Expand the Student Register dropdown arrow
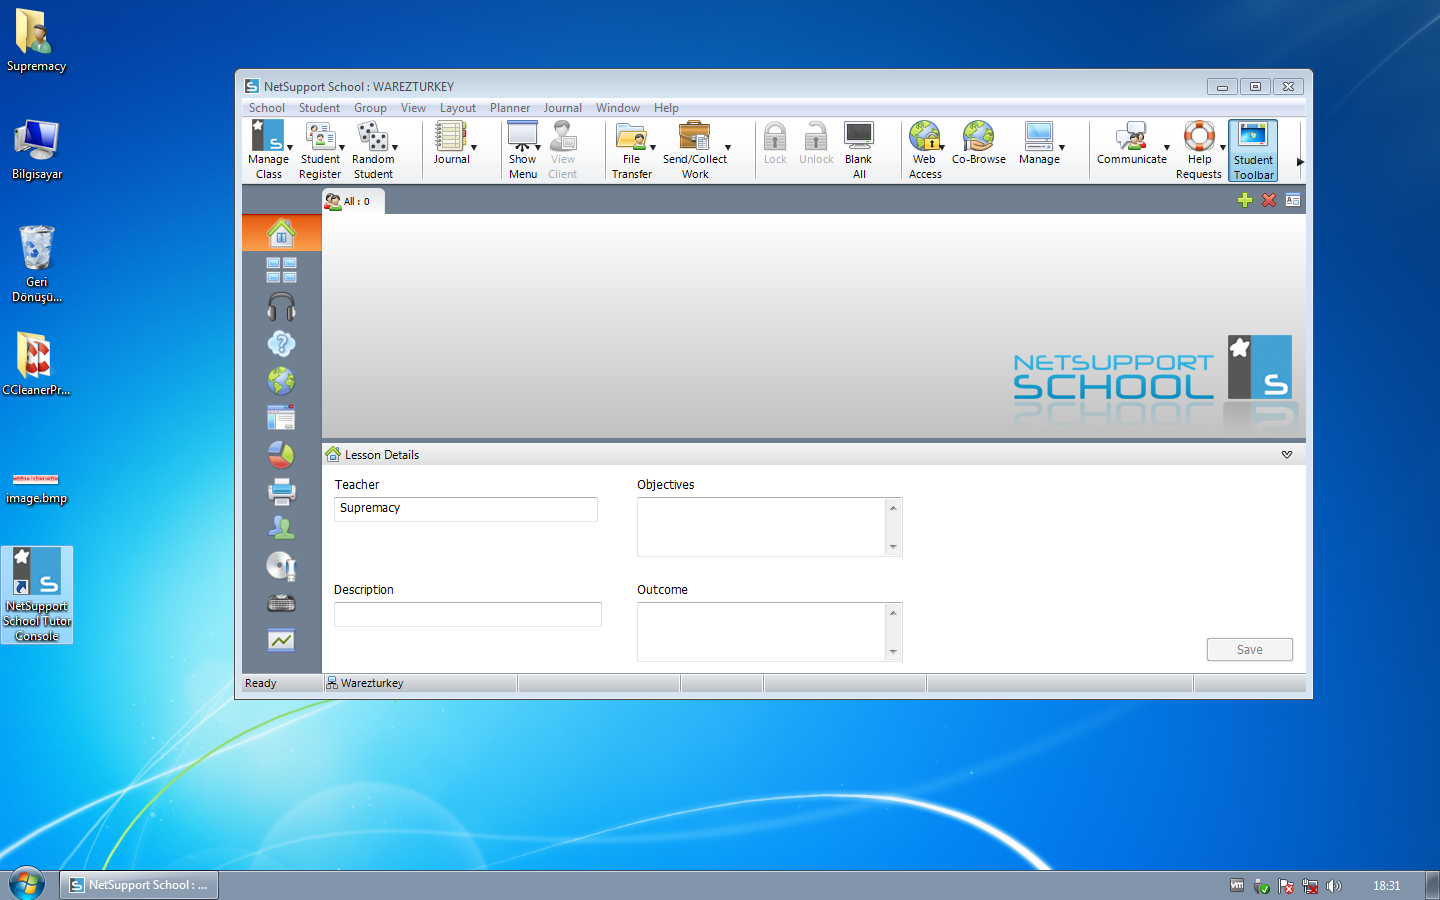This screenshot has width=1440, height=900. [342, 147]
